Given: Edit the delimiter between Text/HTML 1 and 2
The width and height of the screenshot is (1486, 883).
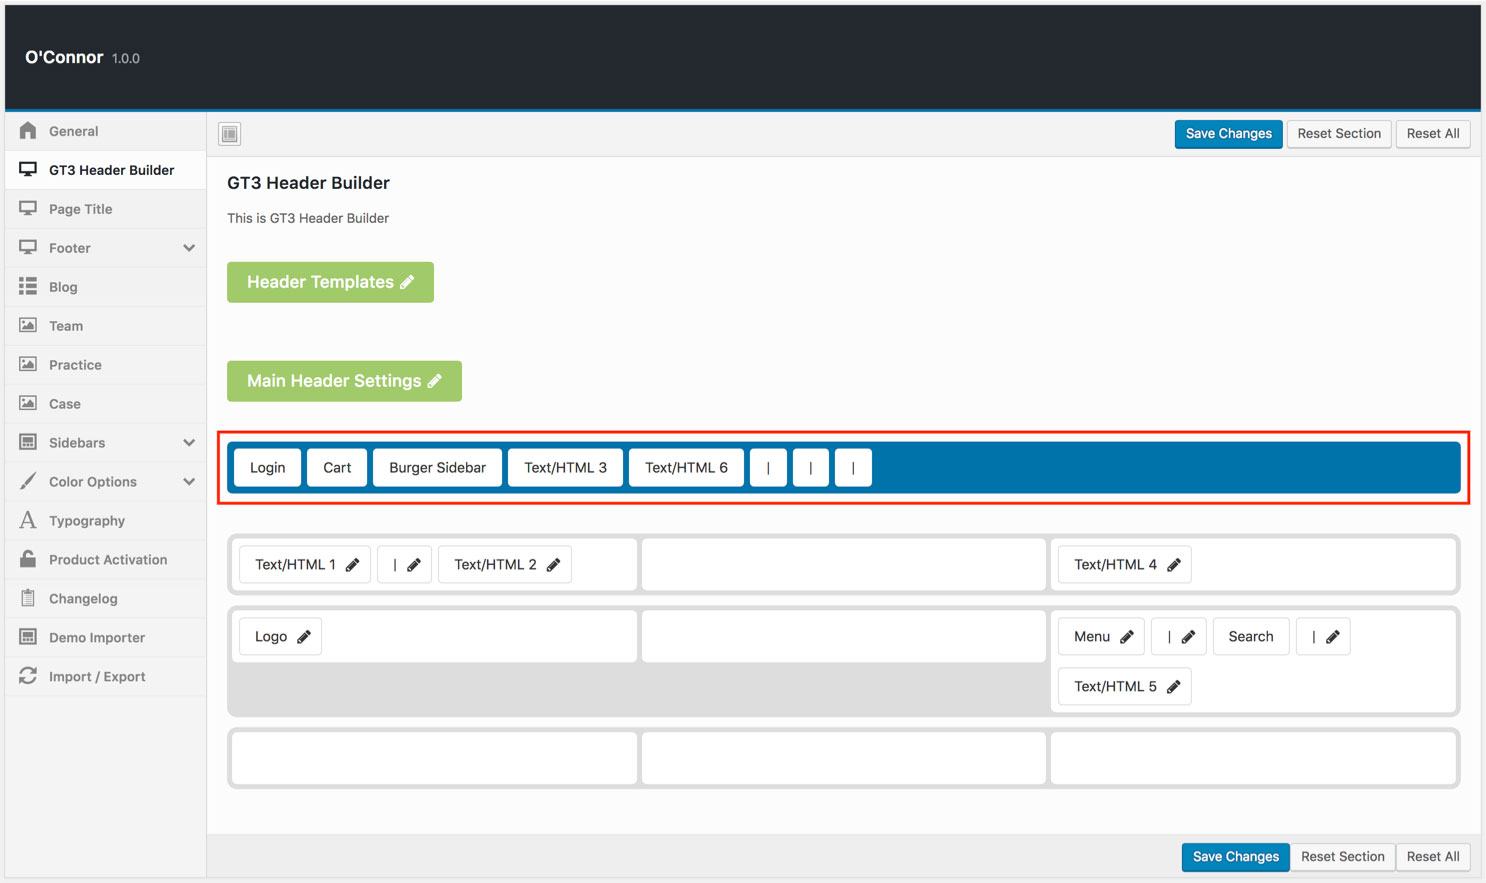Looking at the screenshot, I should pyautogui.click(x=414, y=565).
